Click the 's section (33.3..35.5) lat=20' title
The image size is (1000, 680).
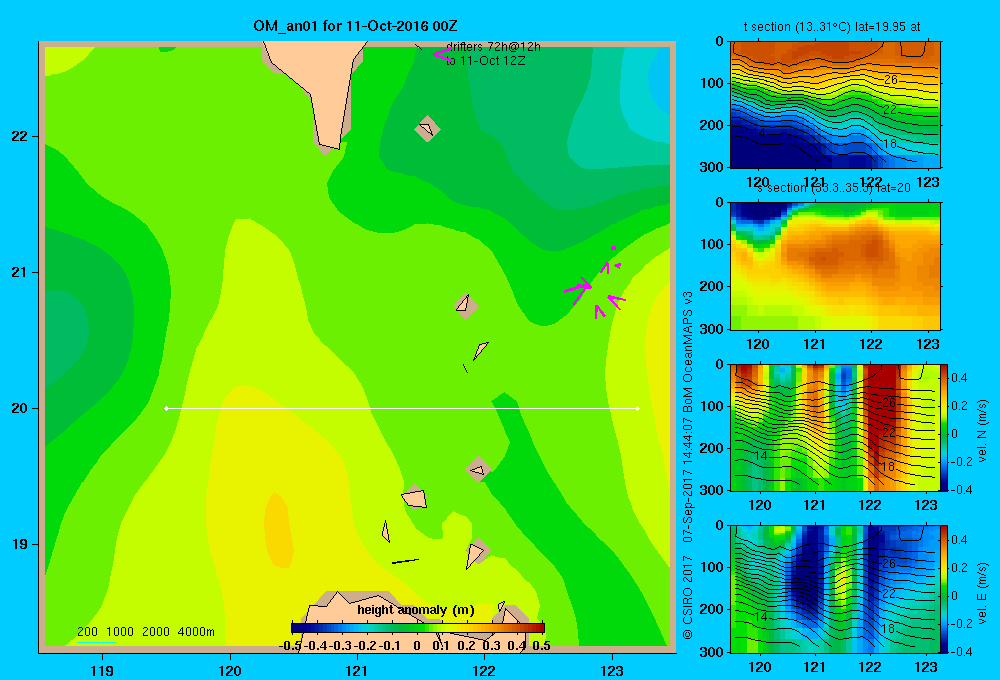[833, 188]
